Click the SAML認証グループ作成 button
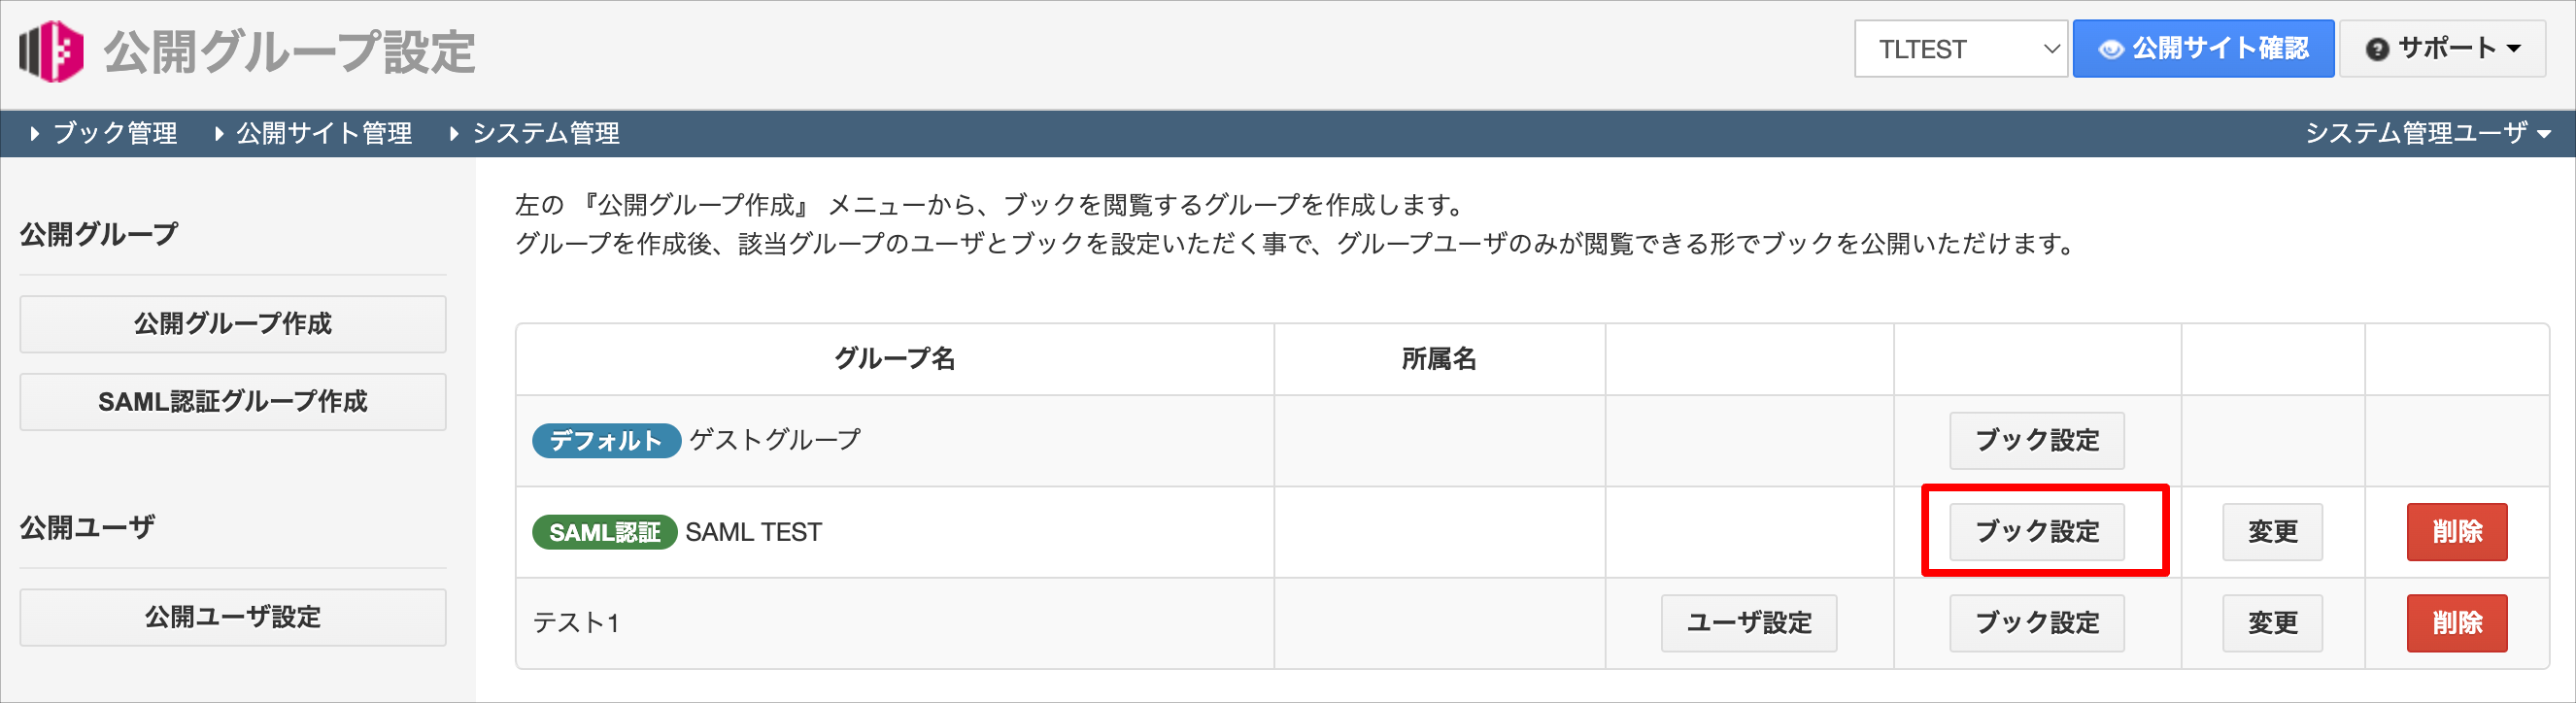 click(233, 402)
